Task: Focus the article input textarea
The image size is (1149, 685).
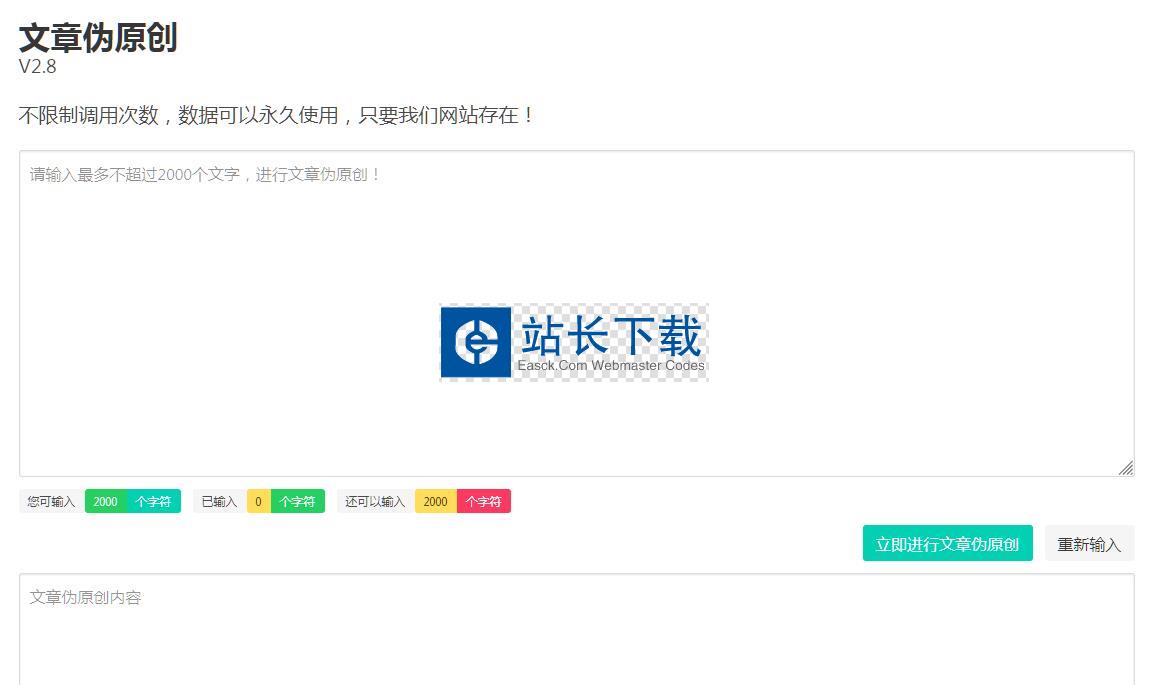Action: [x=577, y=314]
